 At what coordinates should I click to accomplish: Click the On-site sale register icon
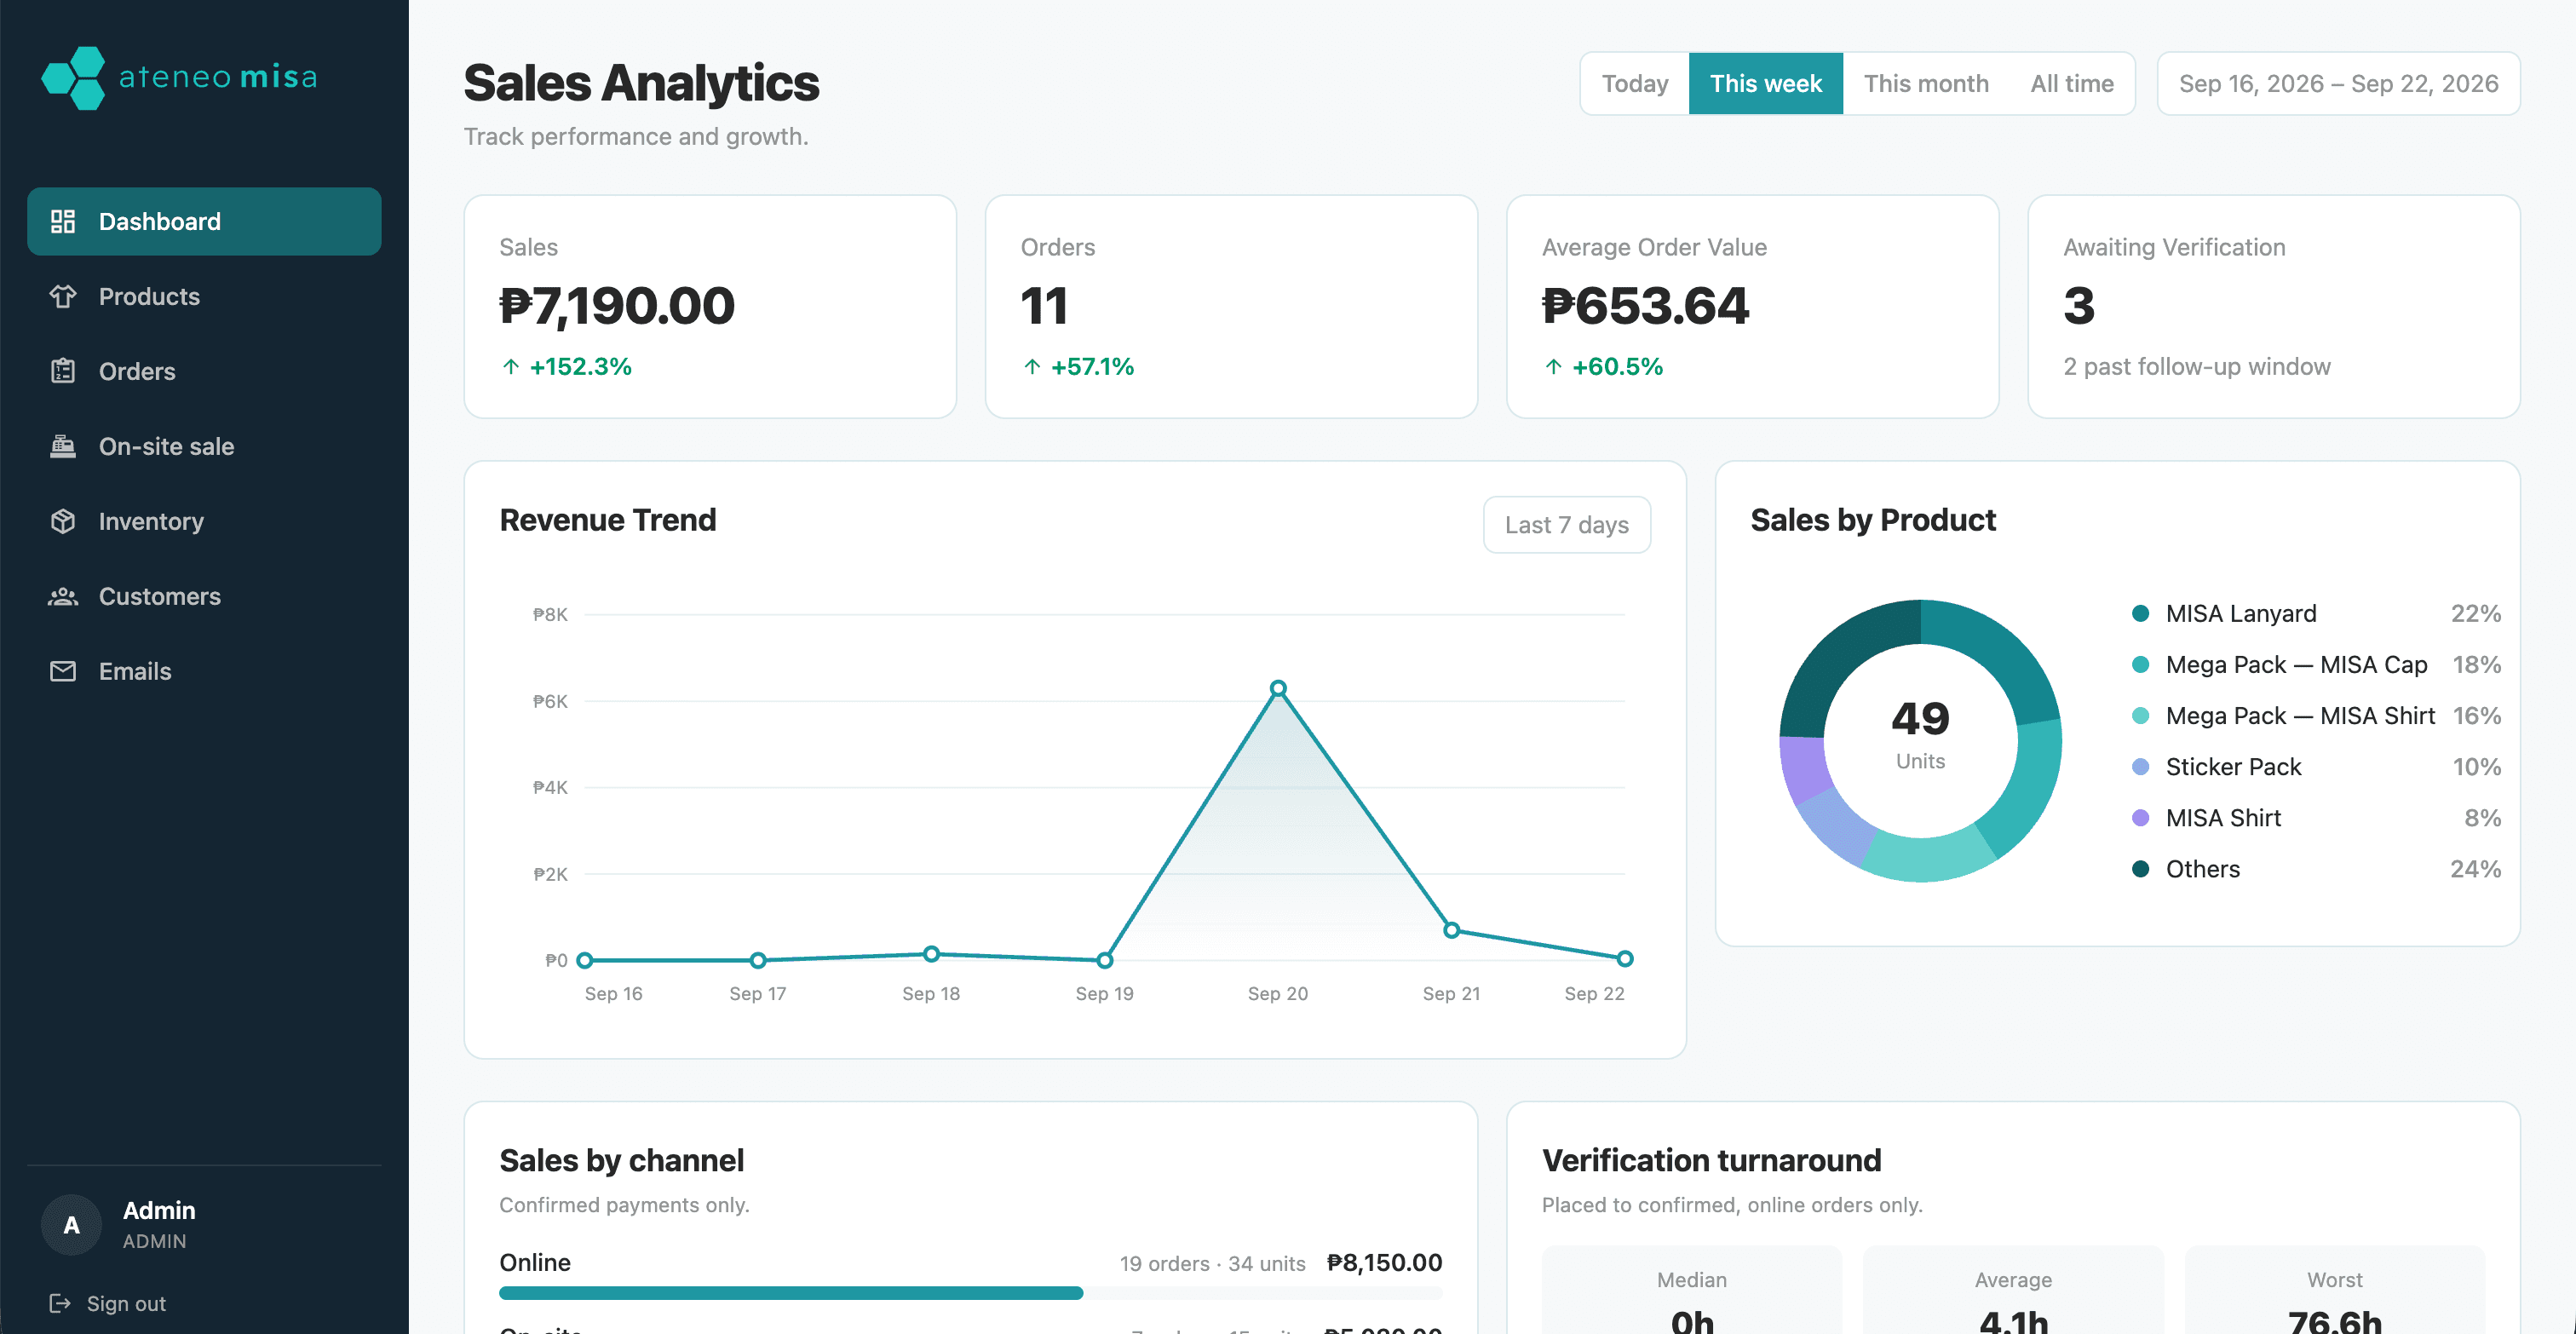coord(63,446)
